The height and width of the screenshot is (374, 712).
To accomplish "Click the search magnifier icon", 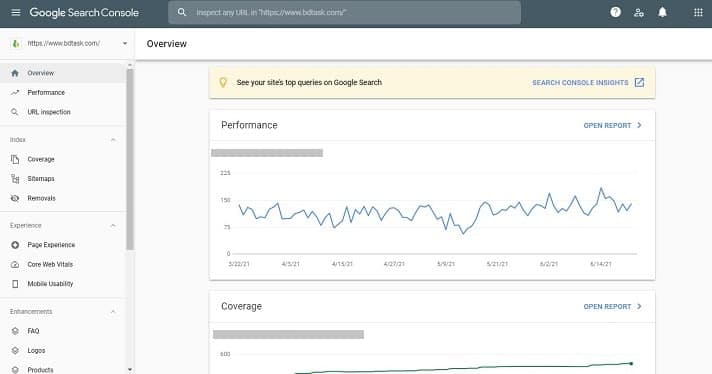I will 182,12.
